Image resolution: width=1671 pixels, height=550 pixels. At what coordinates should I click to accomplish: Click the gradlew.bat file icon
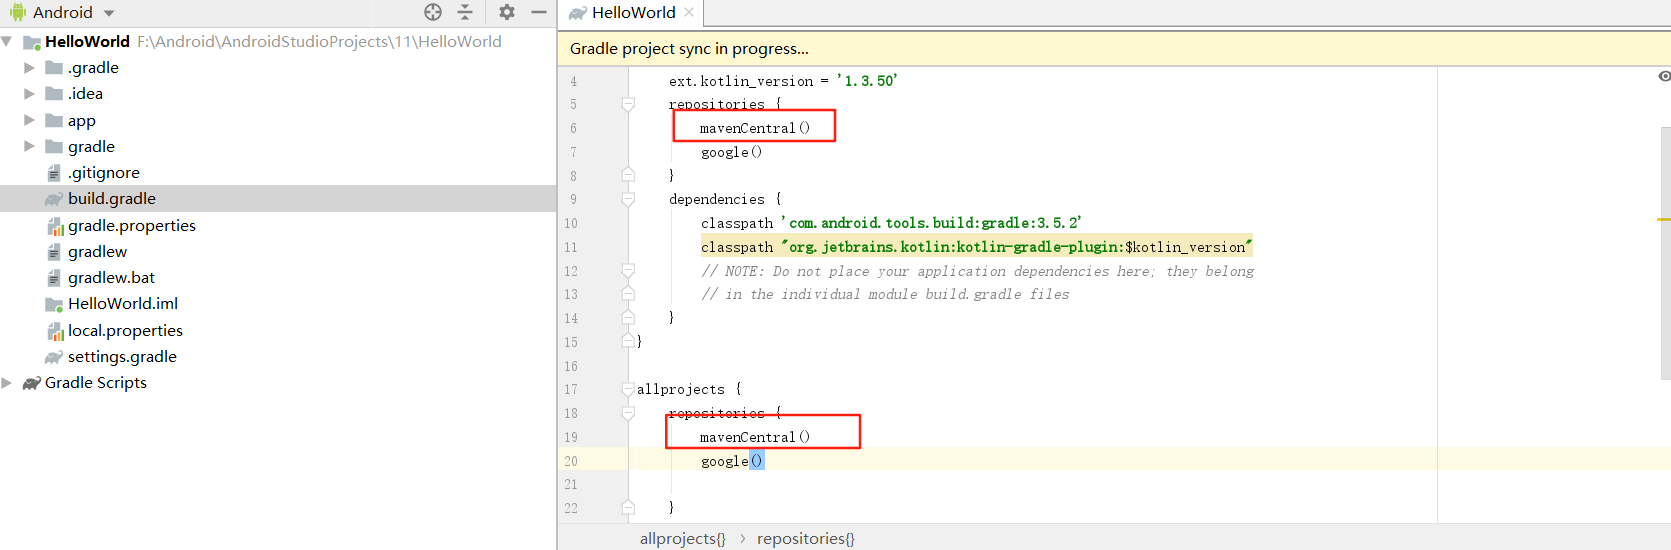pos(54,278)
